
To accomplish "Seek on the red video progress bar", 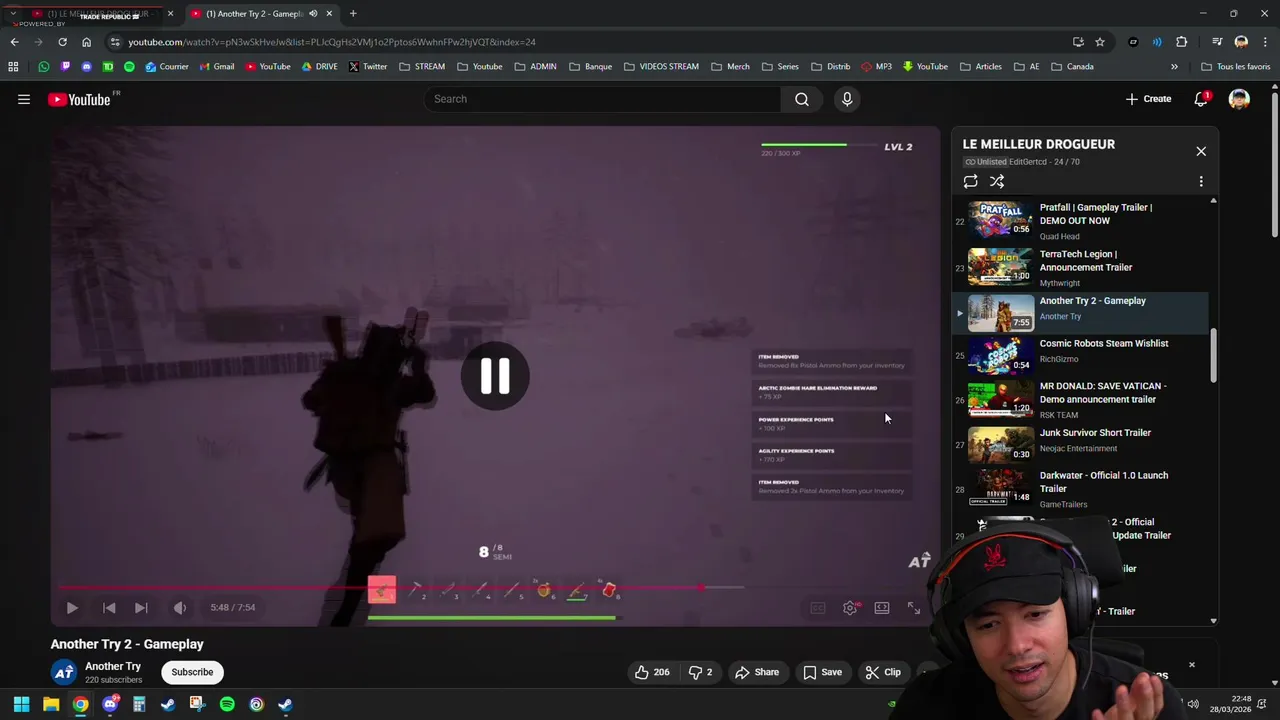I will 400,587.
